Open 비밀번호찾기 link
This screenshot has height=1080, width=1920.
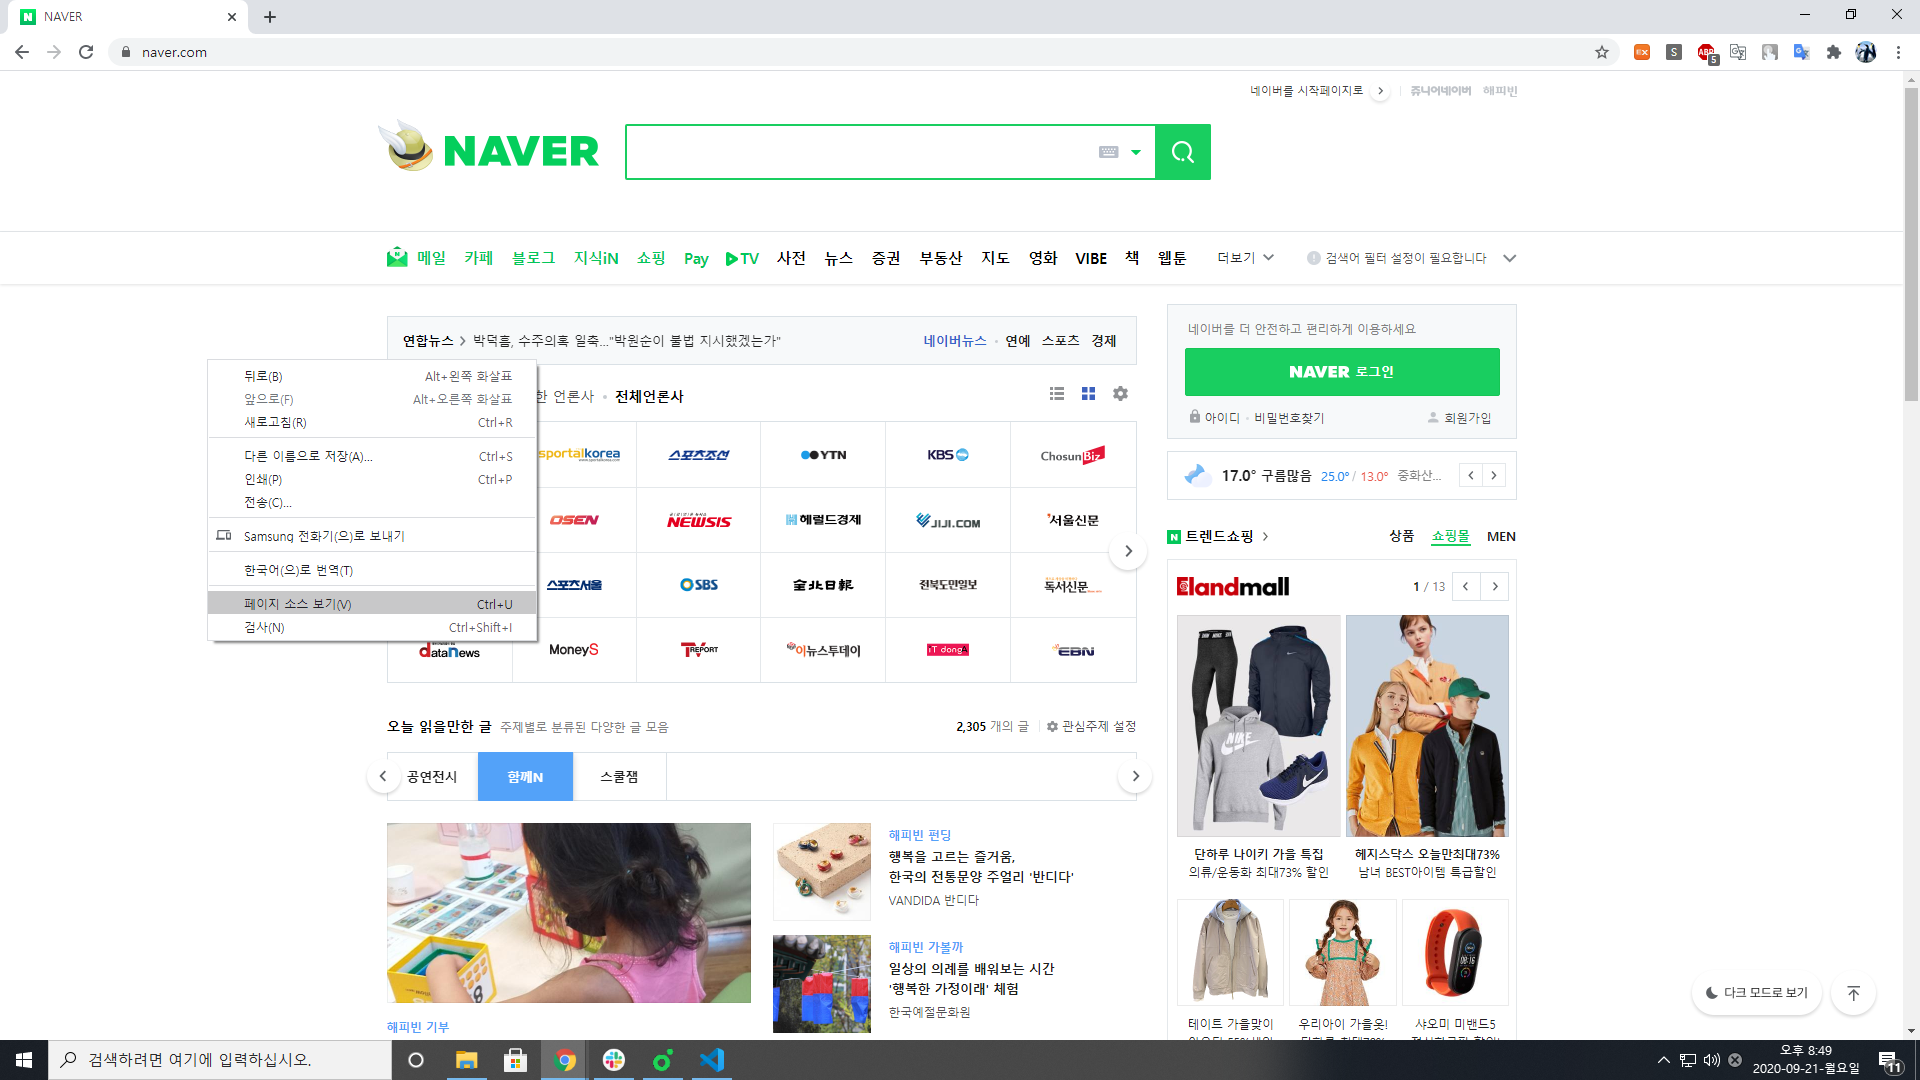pyautogui.click(x=1289, y=418)
